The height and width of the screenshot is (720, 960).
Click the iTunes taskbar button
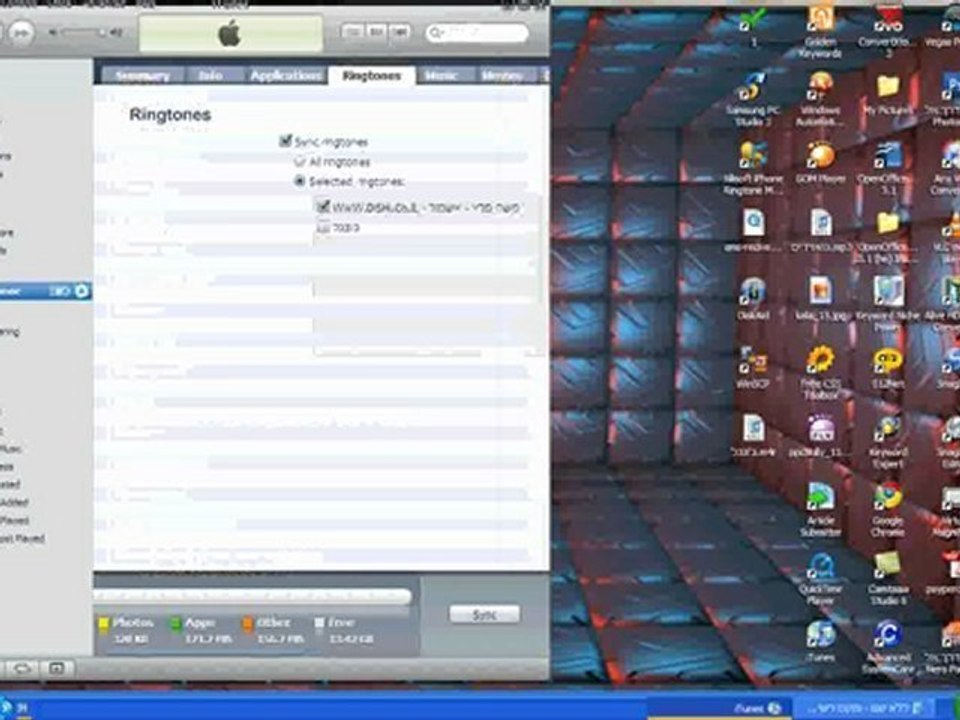click(x=720, y=708)
